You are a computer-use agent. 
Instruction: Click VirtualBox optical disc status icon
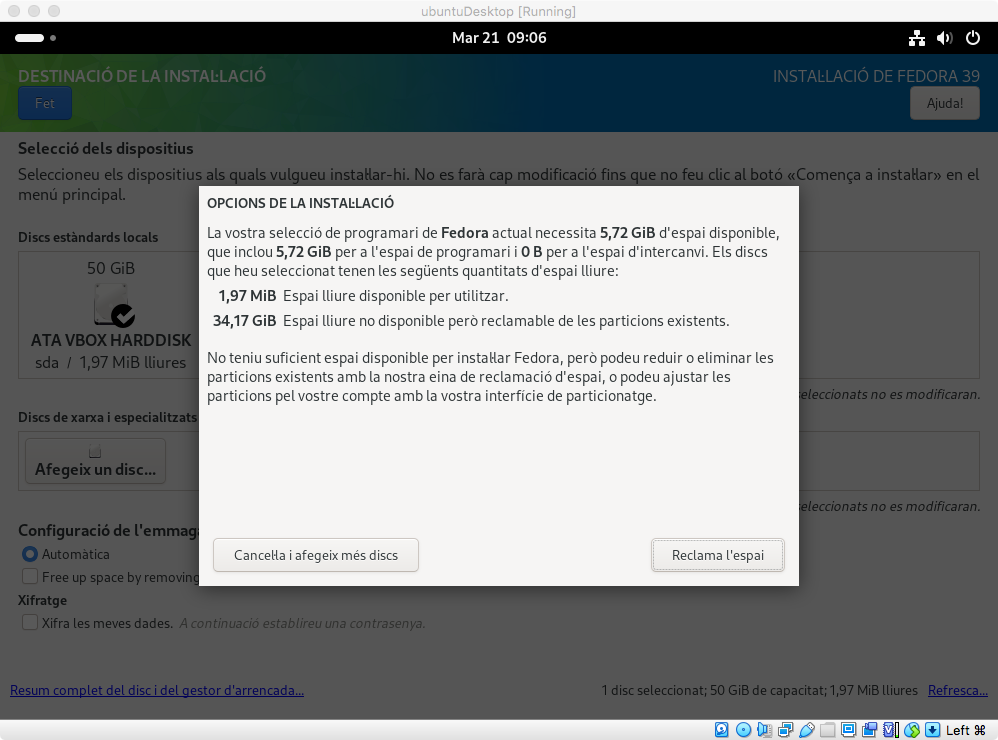(743, 730)
